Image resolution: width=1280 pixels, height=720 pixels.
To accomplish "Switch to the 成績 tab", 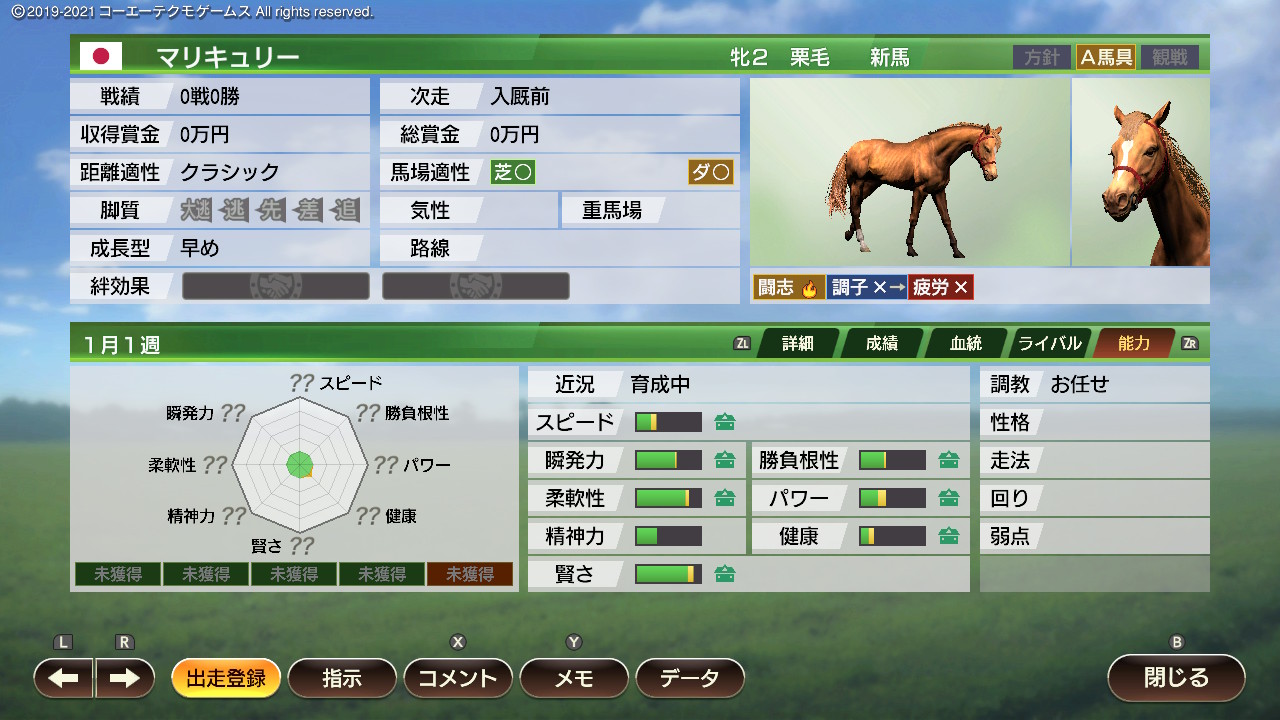I will tap(881, 343).
